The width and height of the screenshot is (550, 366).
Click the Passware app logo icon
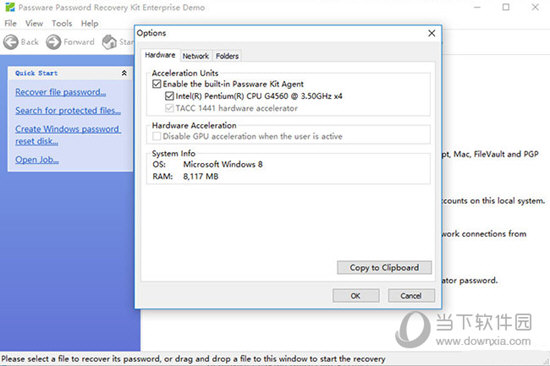pyautogui.click(x=10, y=7)
